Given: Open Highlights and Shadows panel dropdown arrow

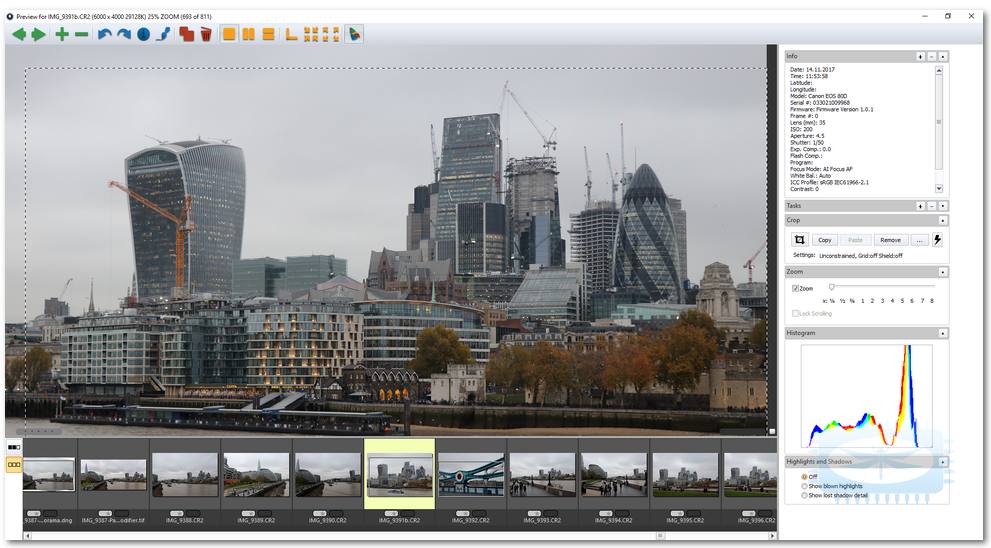Looking at the screenshot, I should click(x=943, y=462).
